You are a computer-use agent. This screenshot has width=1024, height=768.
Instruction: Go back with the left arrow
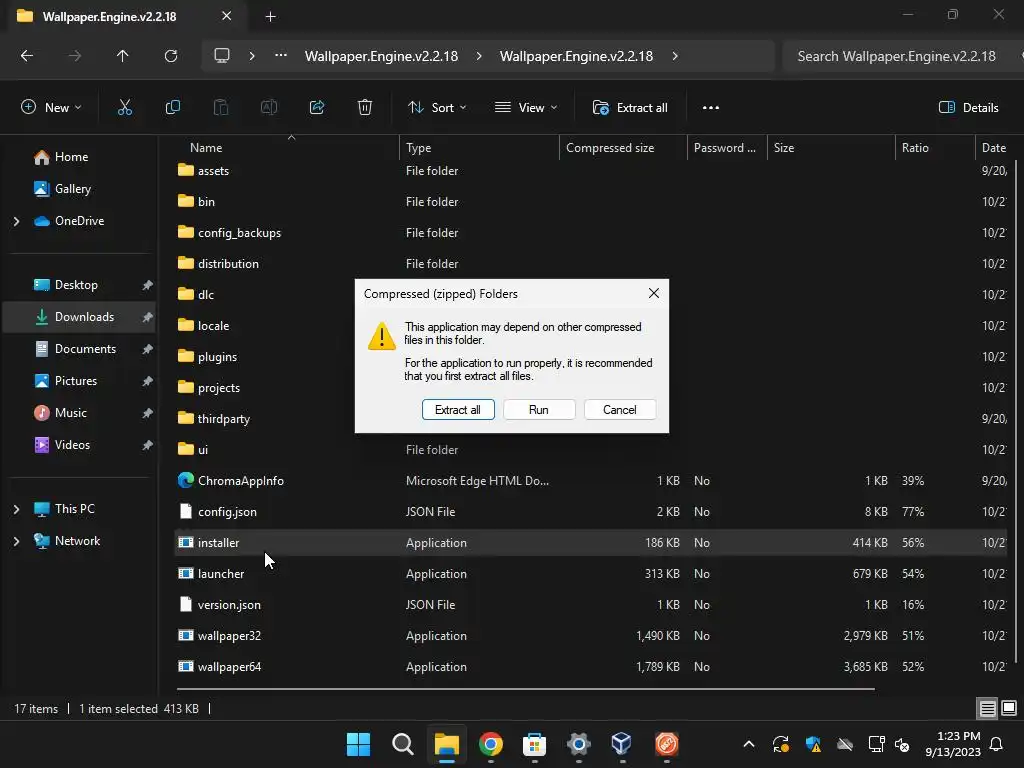[x=27, y=56]
